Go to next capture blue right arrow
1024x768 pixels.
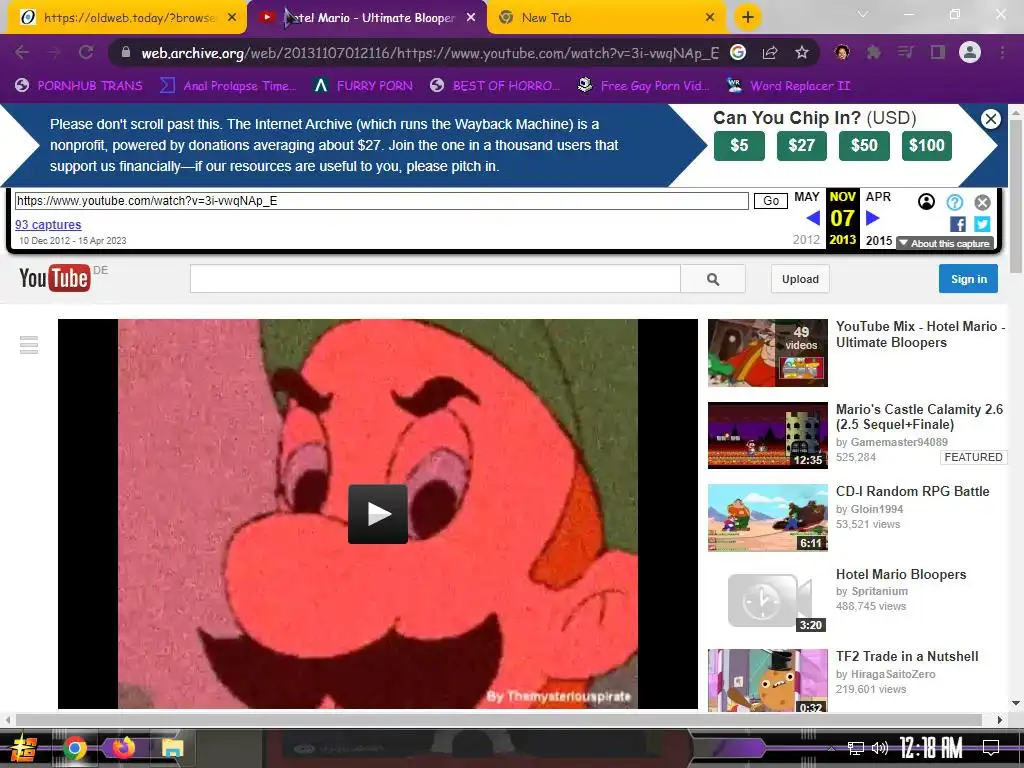(x=872, y=218)
